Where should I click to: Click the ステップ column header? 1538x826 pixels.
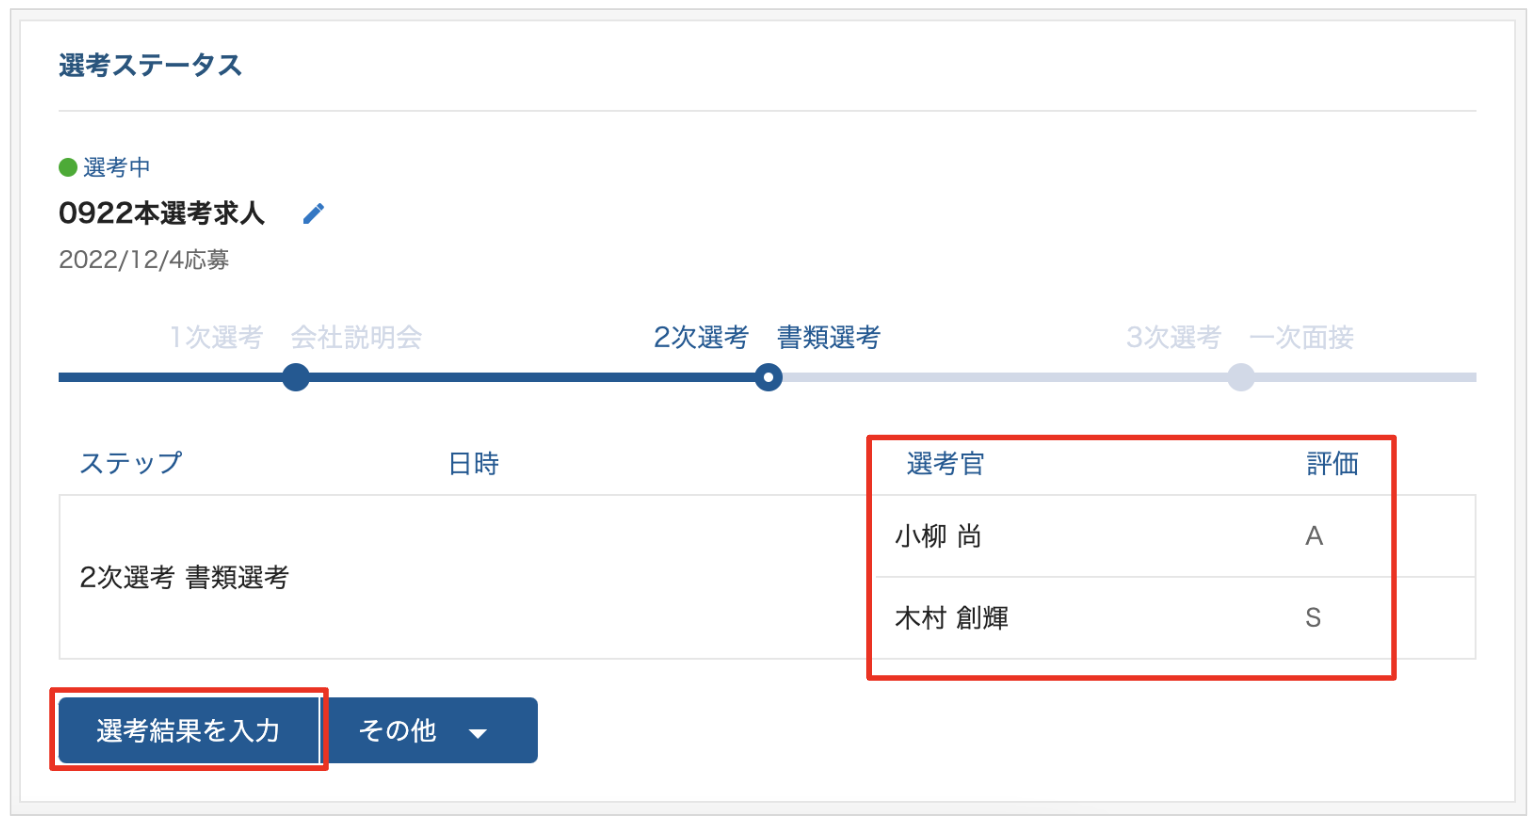pos(131,463)
